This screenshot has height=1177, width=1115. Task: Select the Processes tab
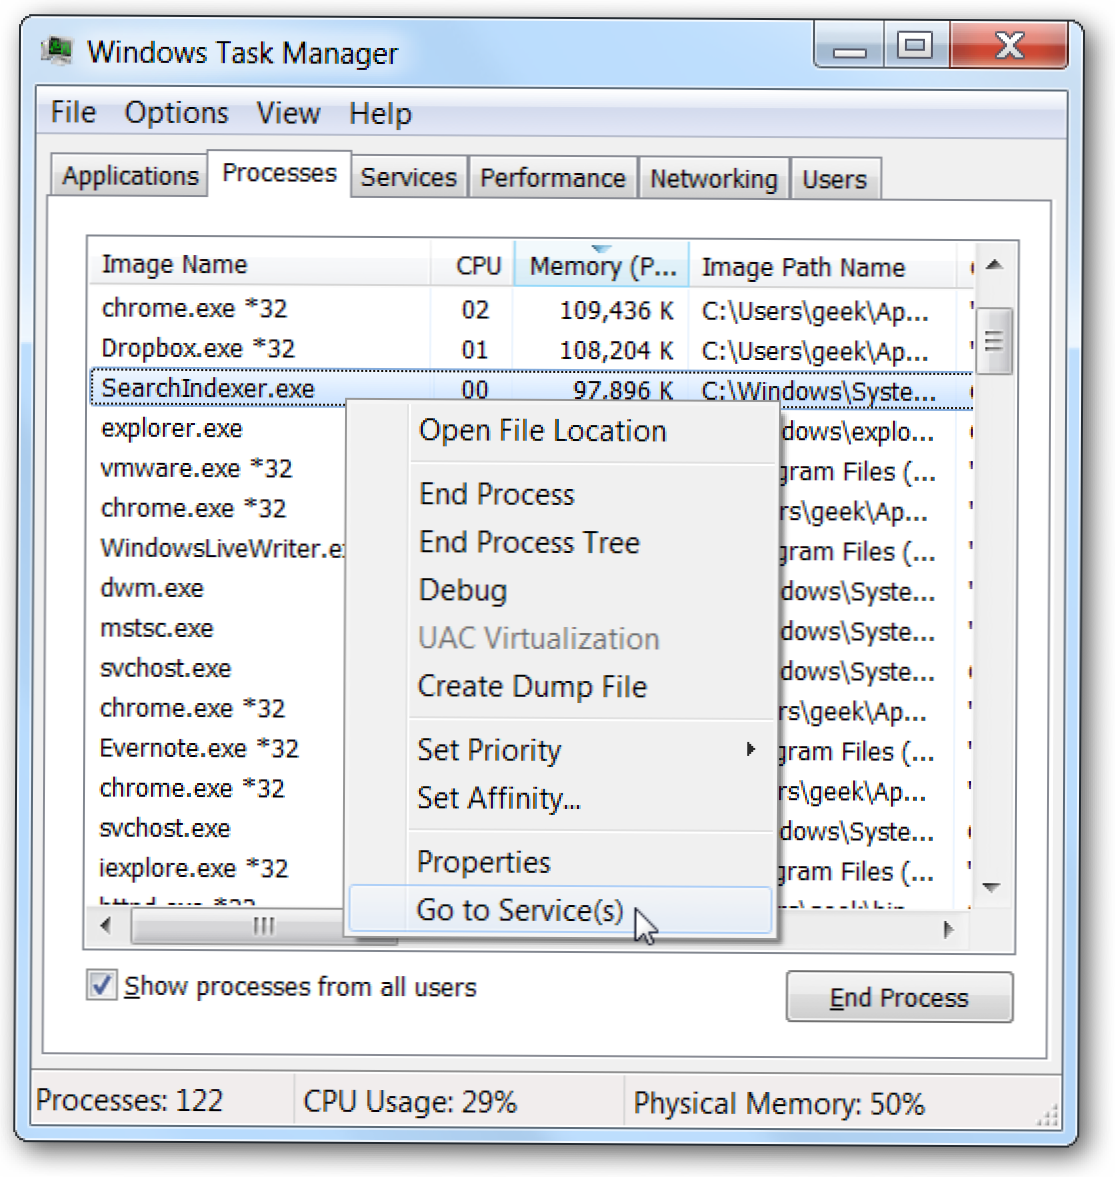(279, 173)
